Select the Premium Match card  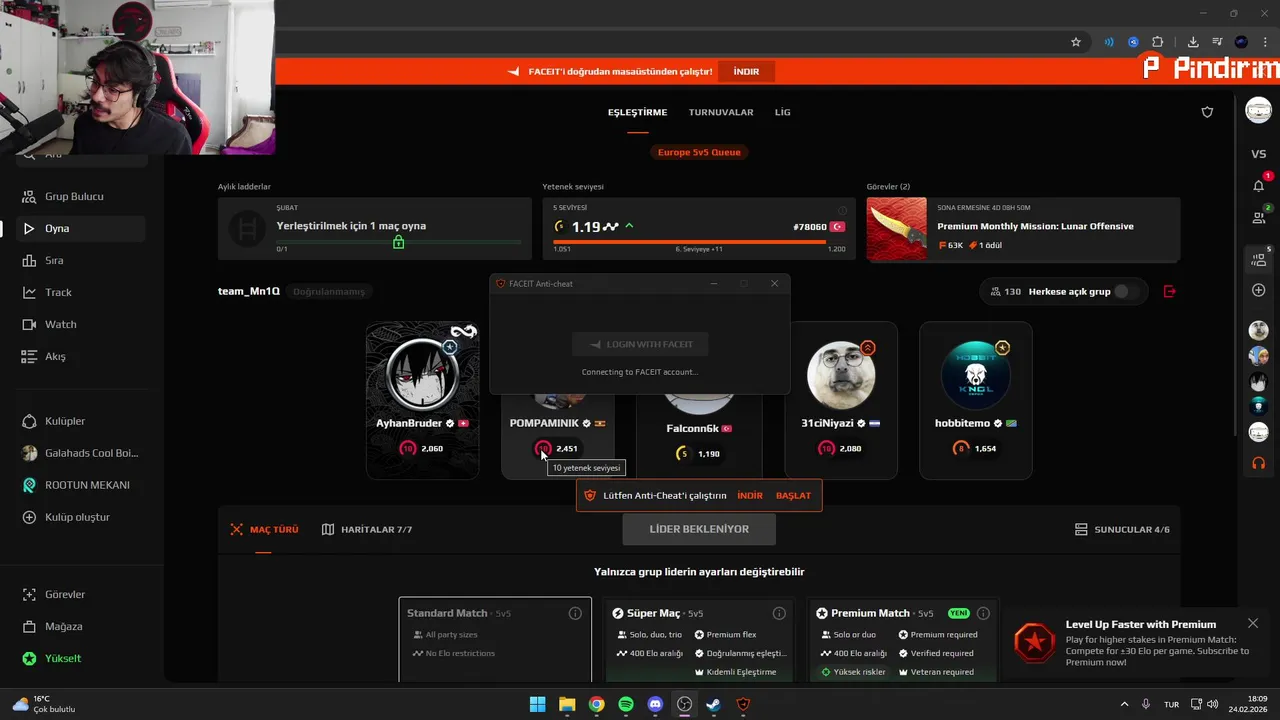[903, 640]
